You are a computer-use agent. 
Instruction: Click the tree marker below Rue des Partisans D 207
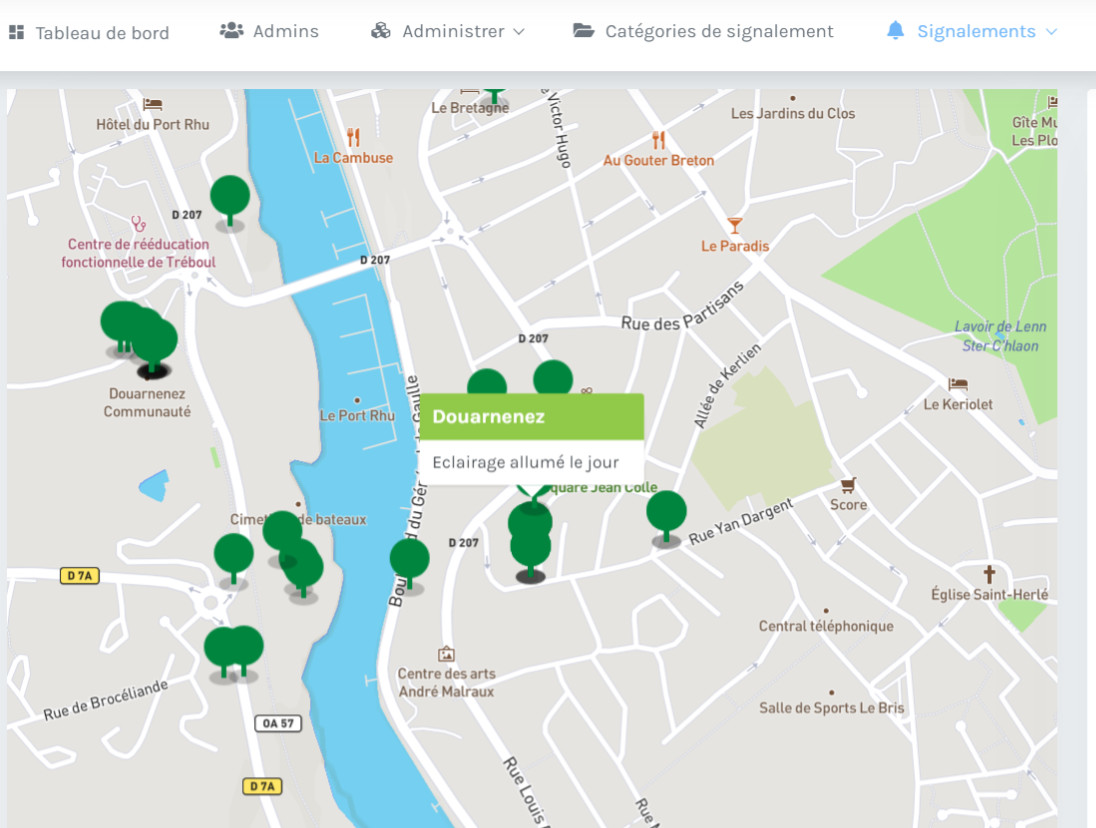(553, 378)
